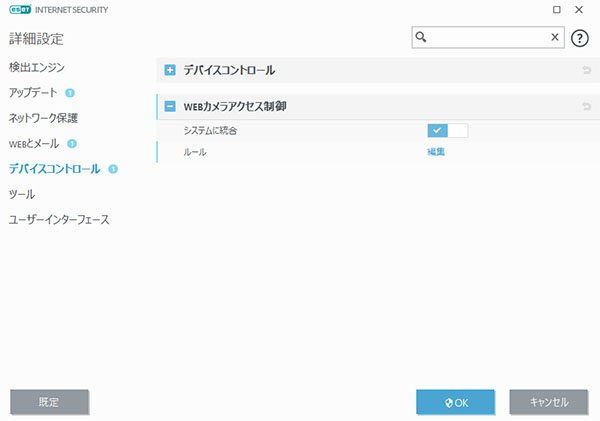Select アップデート in the sidebar
Viewport: 600px width, 421px height.
point(33,93)
